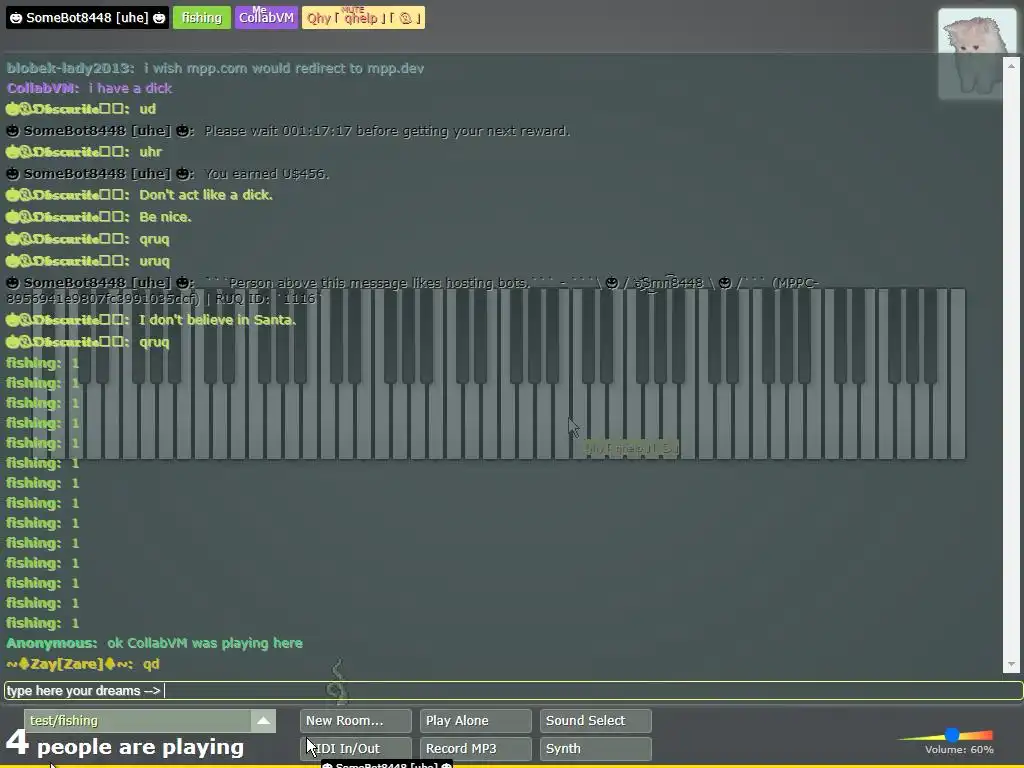Focus the chat message input field
Image resolution: width=1024 pixels, height=768 pixels.
513,691
